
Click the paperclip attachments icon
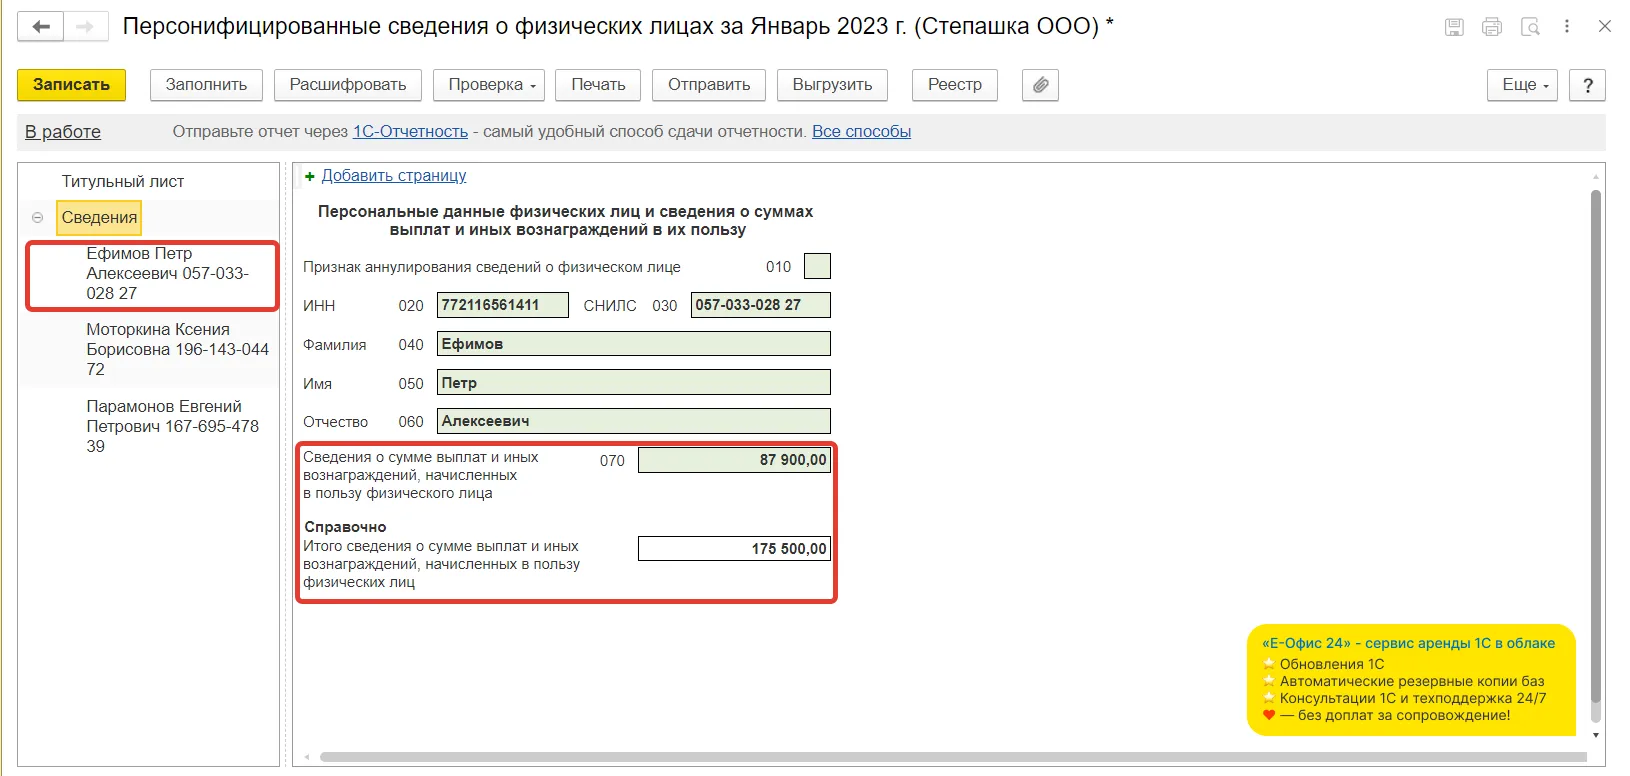click(x=1040, y=85)
